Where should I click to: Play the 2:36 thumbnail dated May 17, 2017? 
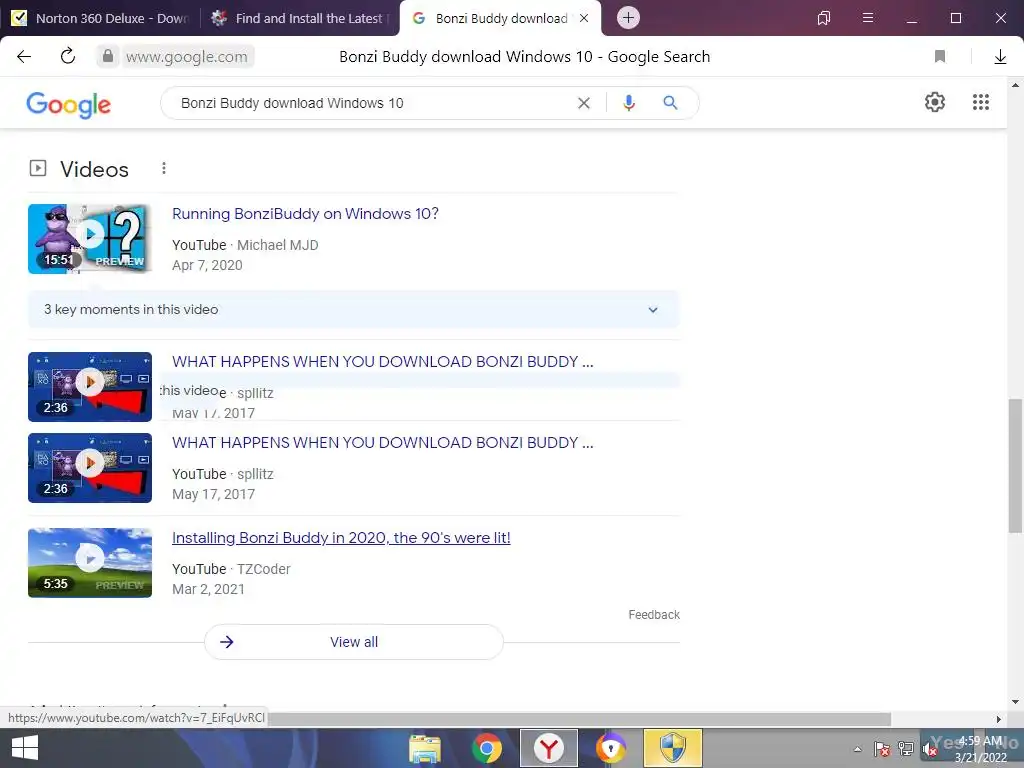tap(90, 468)
